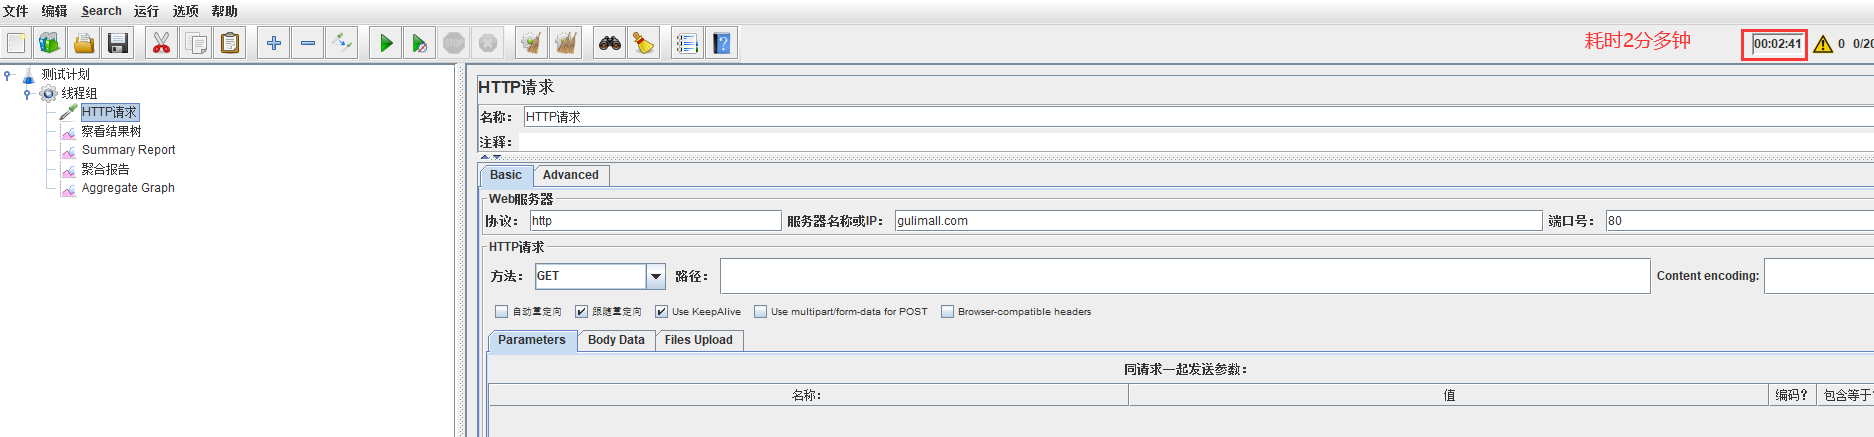Create a new test plan via New icon

tap(16, 43)
